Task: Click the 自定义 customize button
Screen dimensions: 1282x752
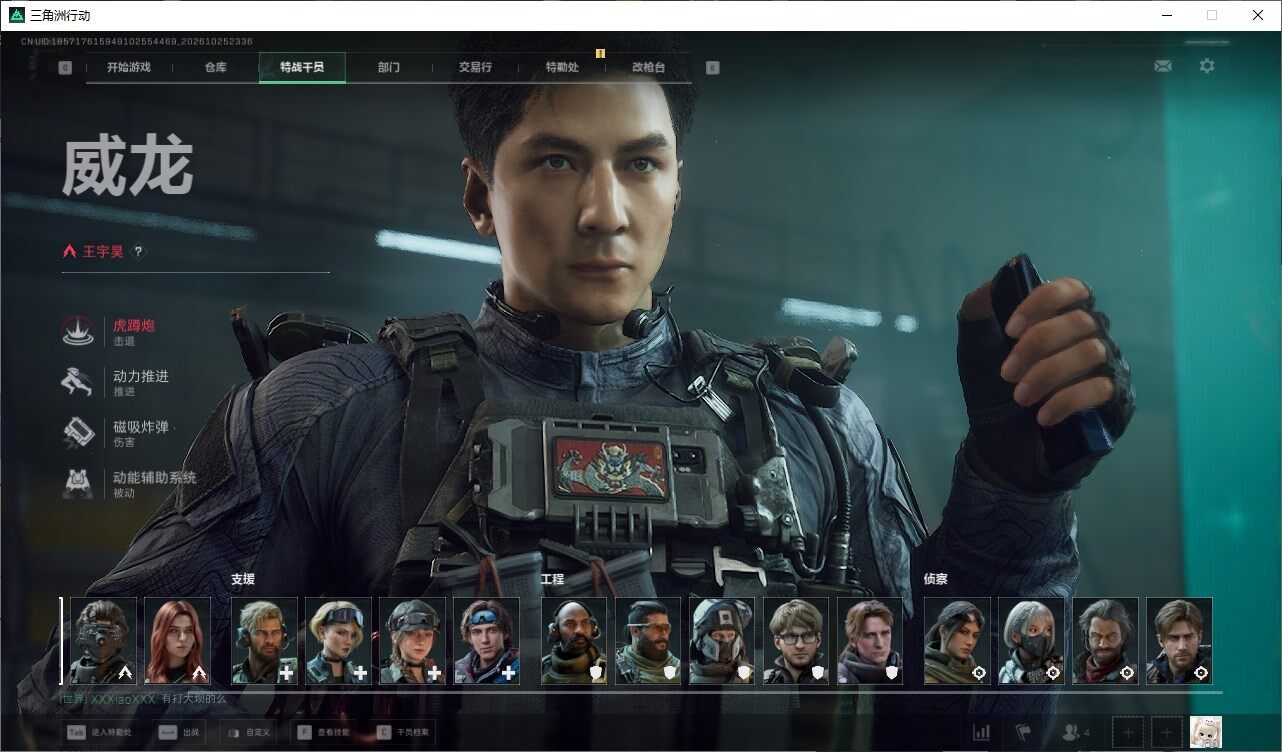Action: (x=248, y=733)
